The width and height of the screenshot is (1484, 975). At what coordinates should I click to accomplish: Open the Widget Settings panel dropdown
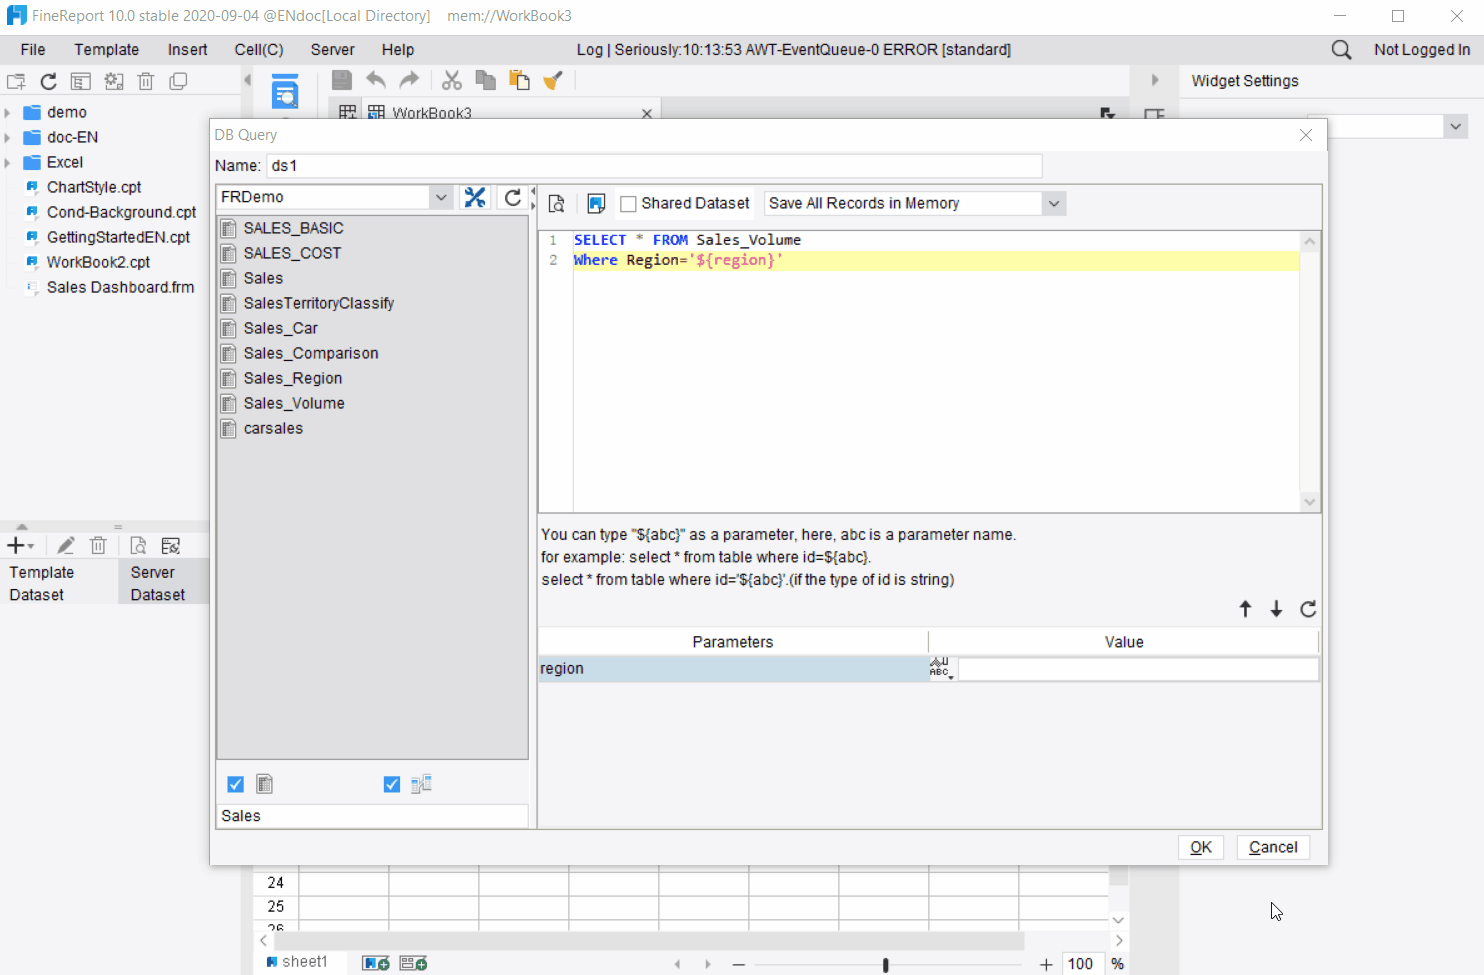point(1455,126)
